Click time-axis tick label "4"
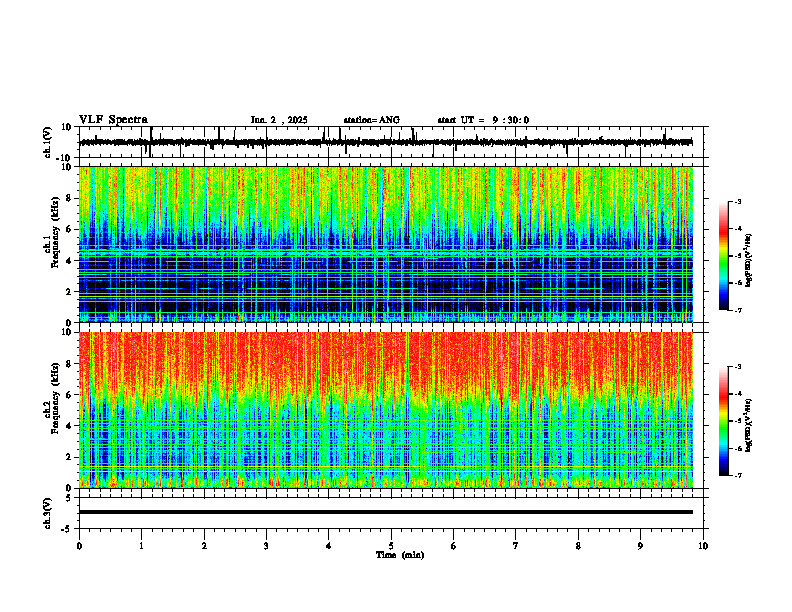 point(329,546)
